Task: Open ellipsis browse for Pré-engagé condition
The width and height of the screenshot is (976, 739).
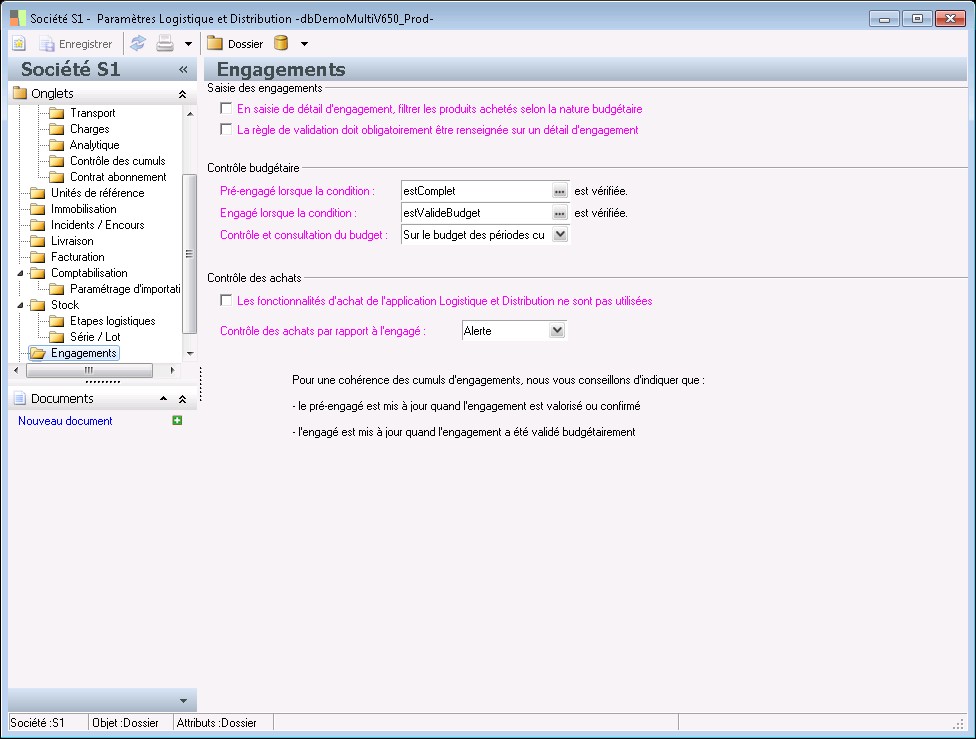Action: [560, 191]
